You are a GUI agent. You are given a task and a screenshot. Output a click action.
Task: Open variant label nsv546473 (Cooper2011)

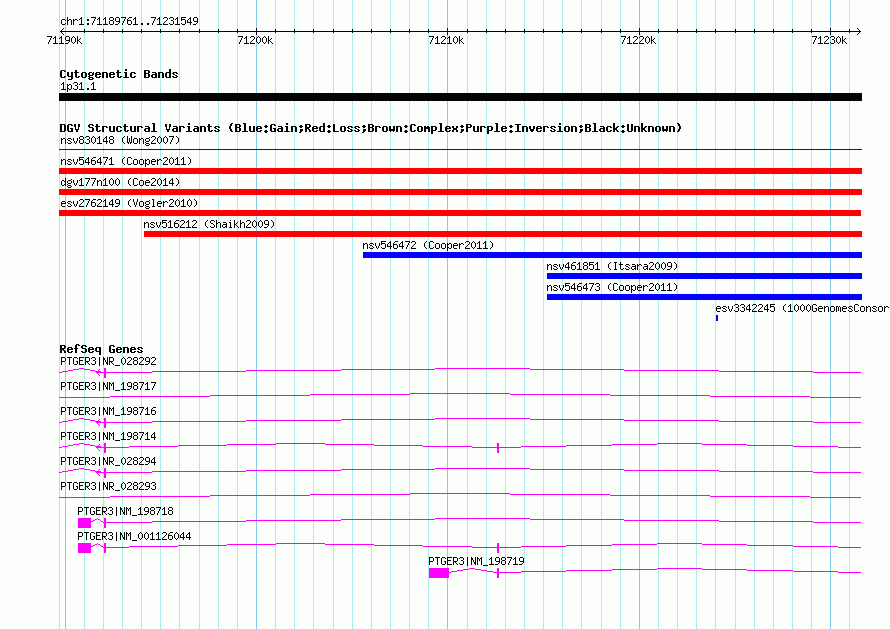[612, 287]
